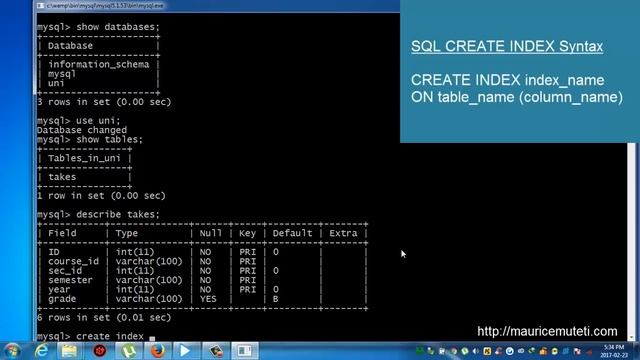Click the 'Field' column header

[62, 233]
